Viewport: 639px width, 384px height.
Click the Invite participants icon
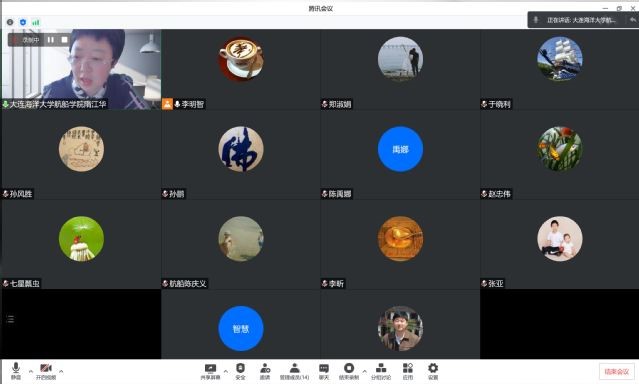point(265,371)
